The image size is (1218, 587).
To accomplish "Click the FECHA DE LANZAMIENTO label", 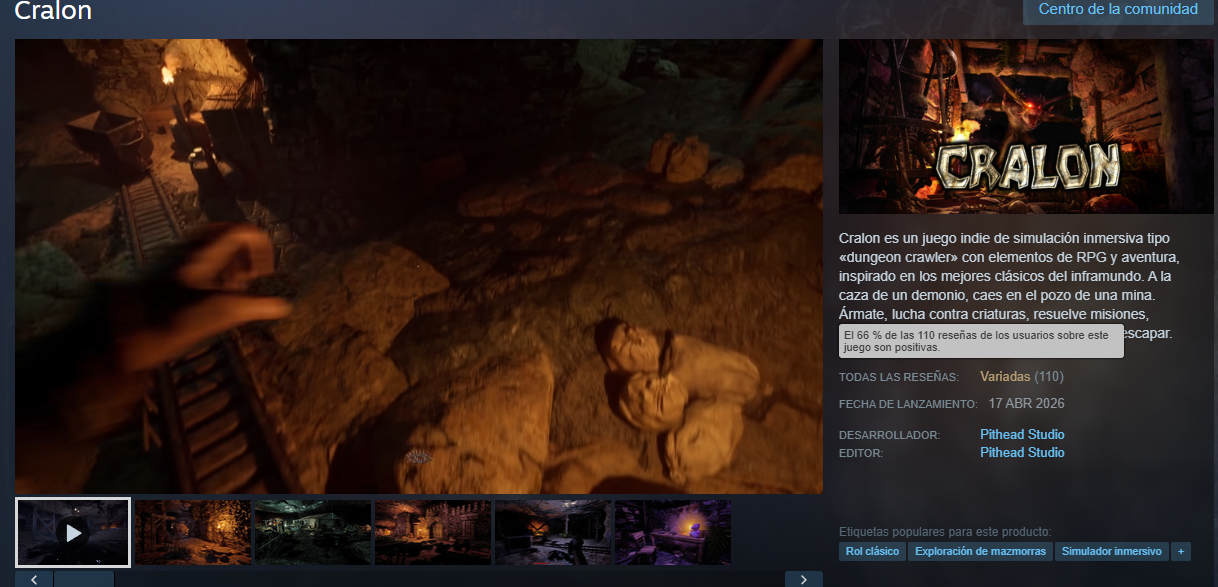I will [908, 405].
